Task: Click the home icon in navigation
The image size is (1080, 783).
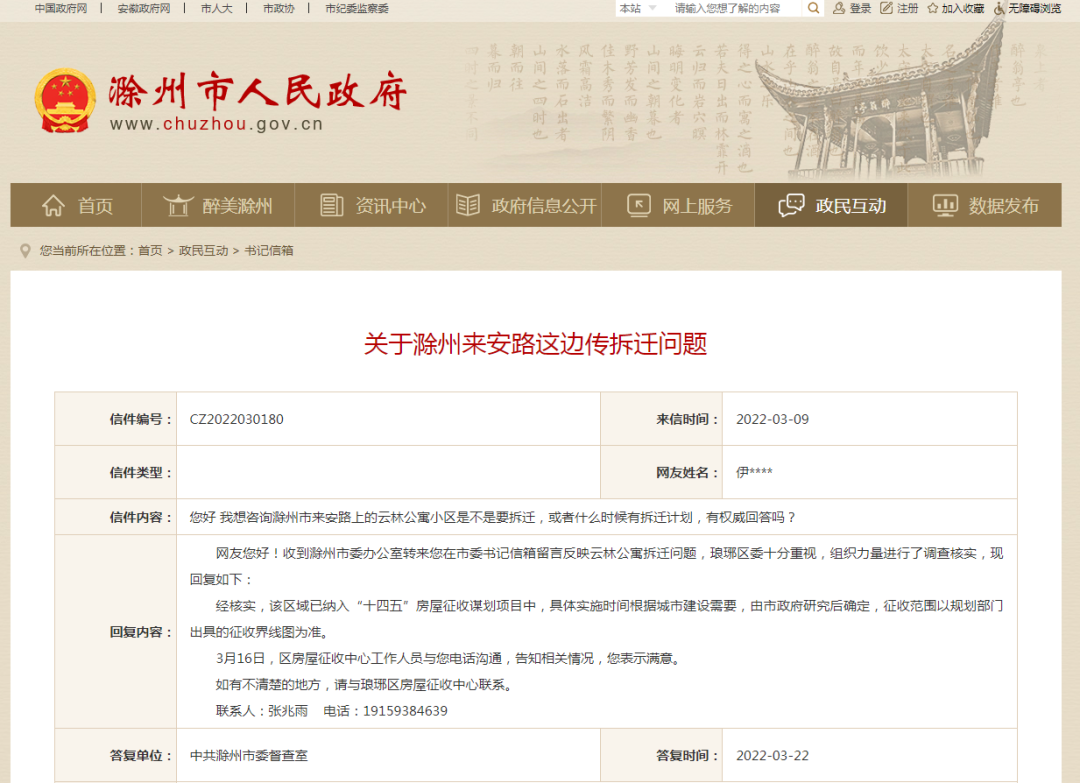Action: pyautogui.click(x=53, y=205)
